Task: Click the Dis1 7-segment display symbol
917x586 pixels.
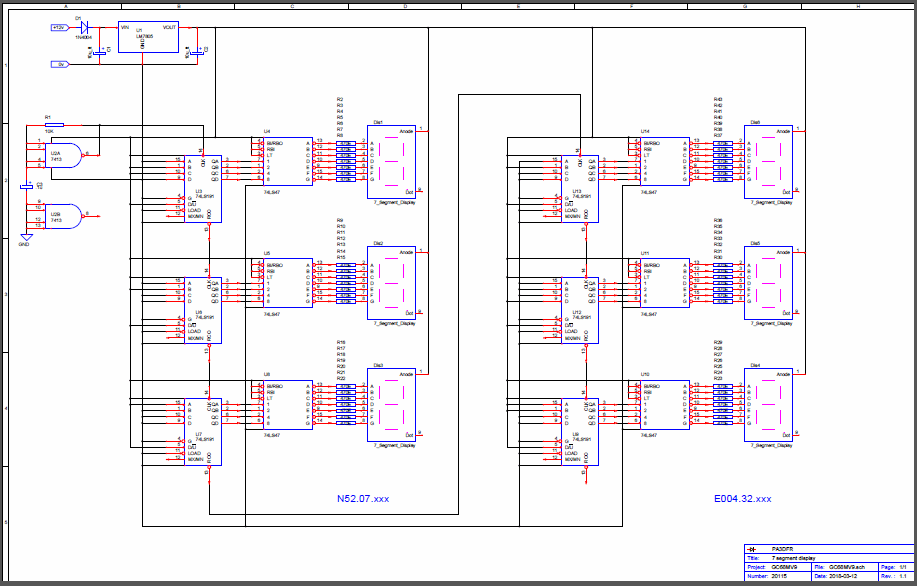Action: point(393,160)
